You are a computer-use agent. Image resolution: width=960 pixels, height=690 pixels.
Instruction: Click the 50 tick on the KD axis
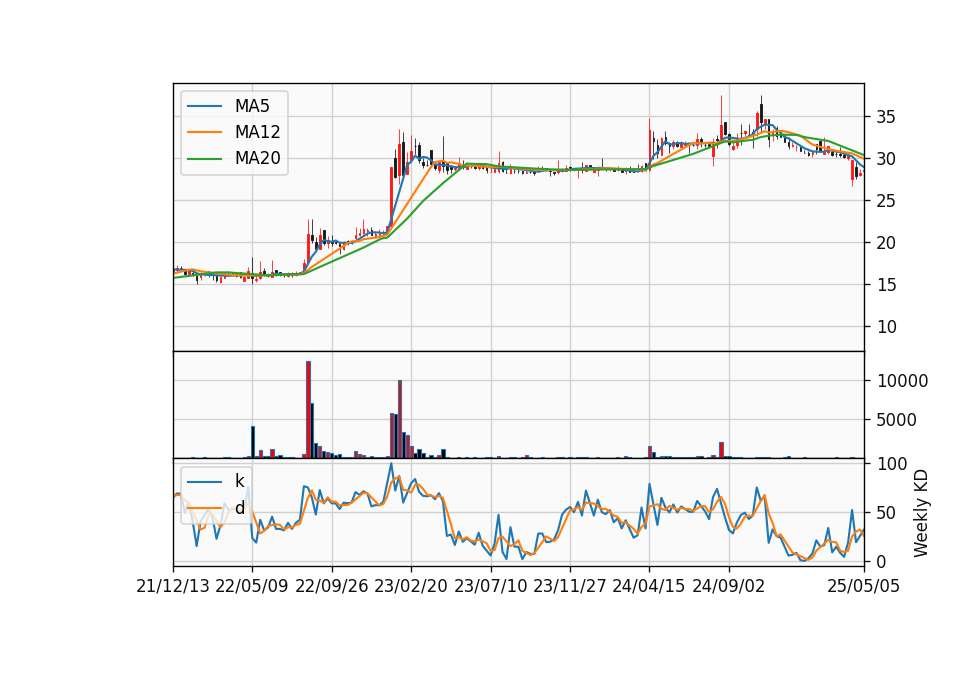coord(886,512)
